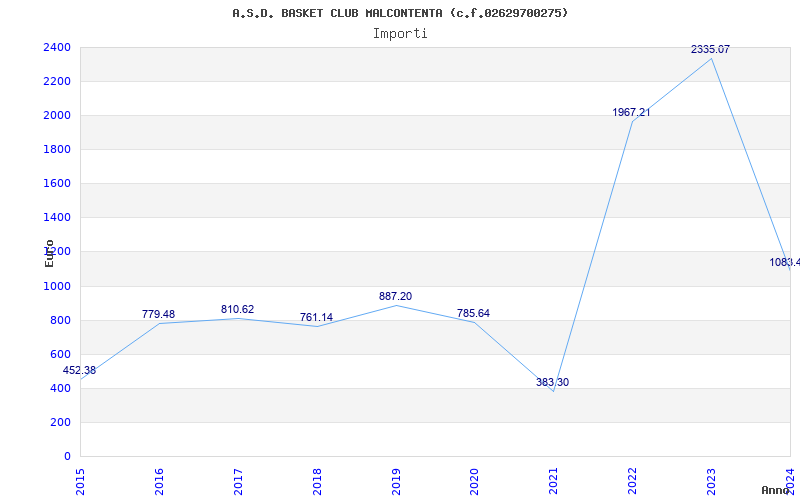Select the 810.62 data label

pos(237,309)
